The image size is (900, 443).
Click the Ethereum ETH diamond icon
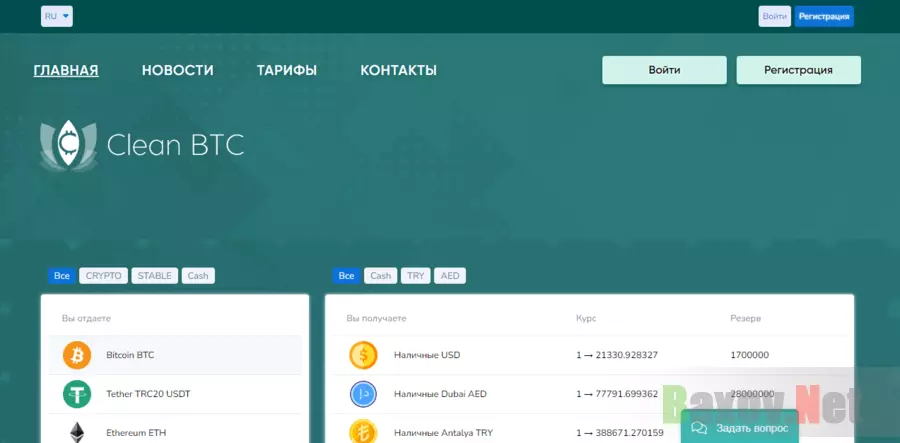(77, 432)
